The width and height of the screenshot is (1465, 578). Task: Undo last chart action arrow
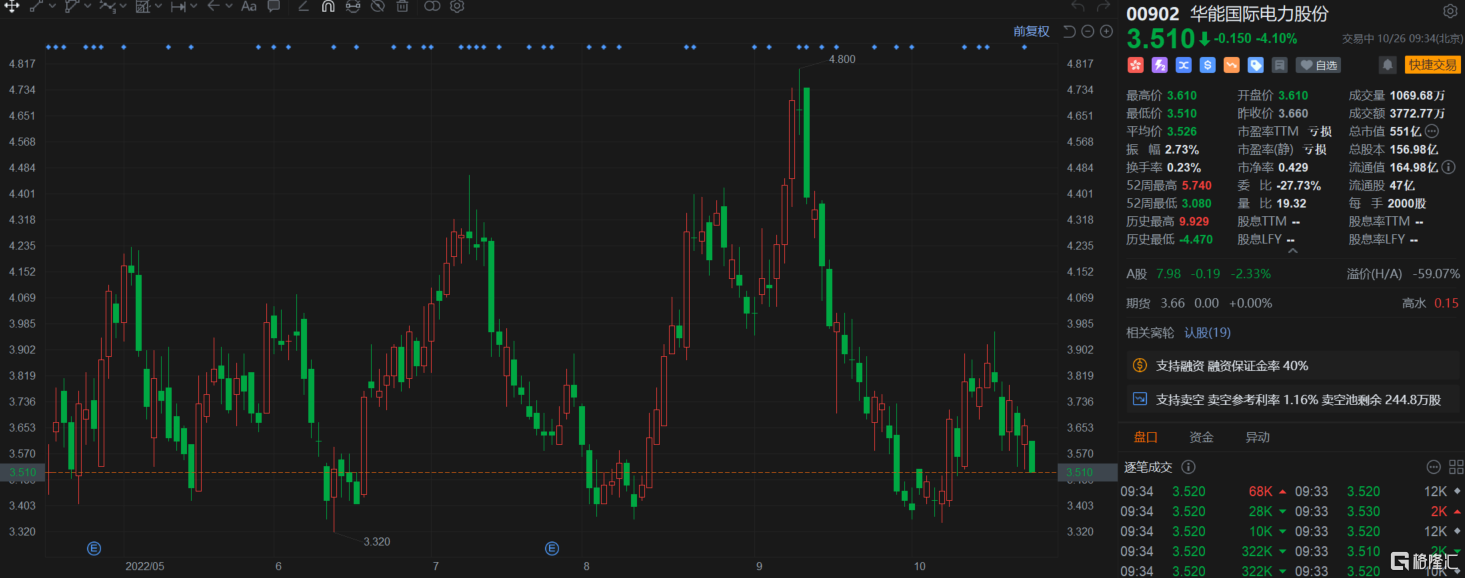[x=1078, y=7]
